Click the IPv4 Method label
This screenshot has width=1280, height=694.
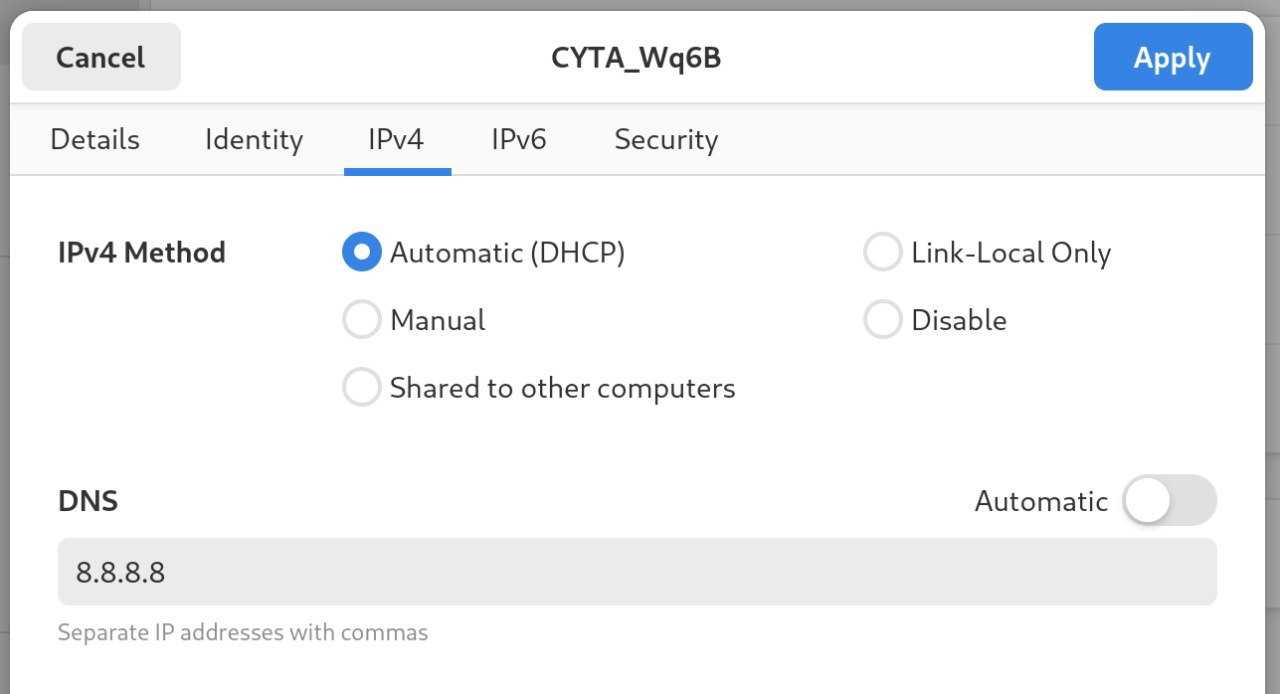(x=141, y=253)
